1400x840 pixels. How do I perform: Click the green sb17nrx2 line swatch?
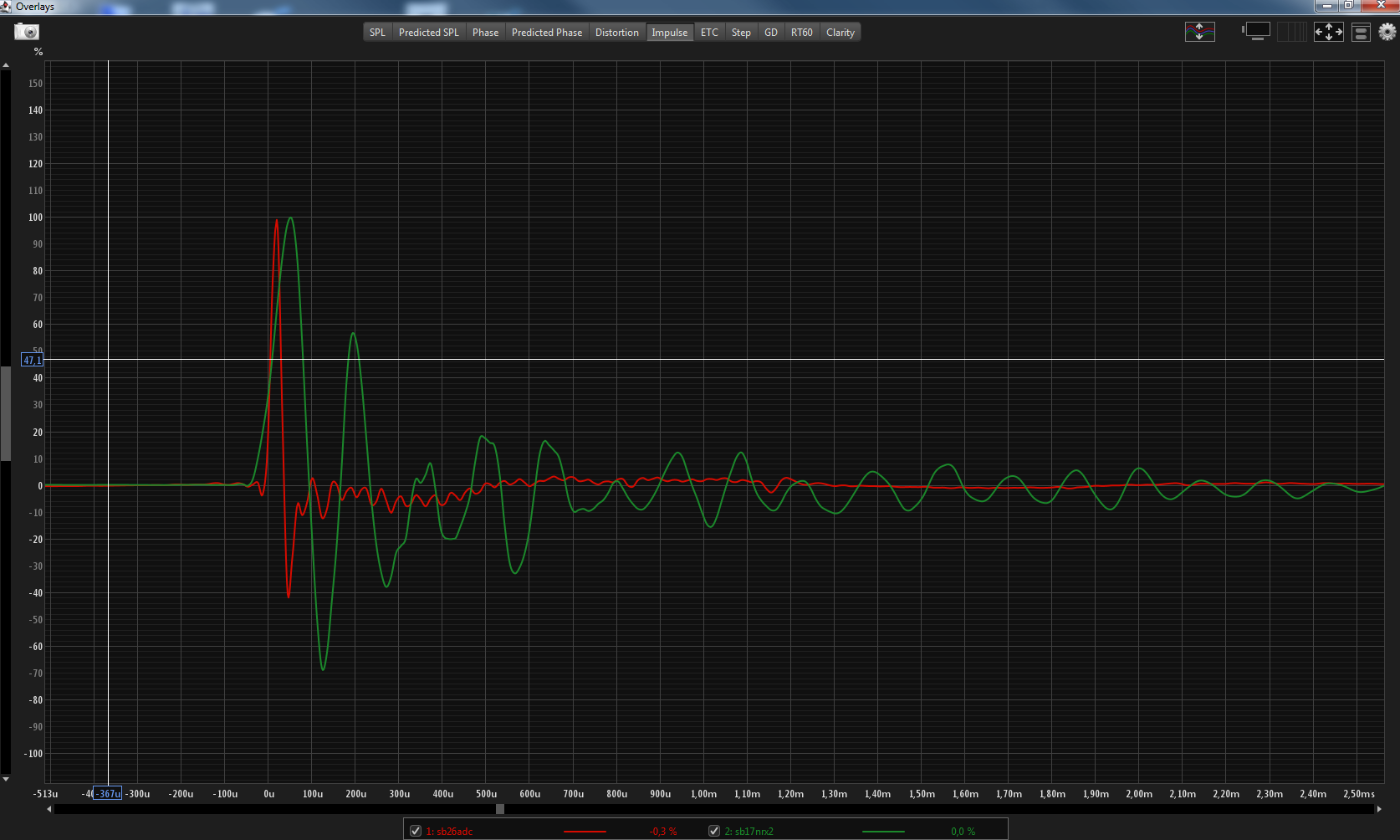882,831
